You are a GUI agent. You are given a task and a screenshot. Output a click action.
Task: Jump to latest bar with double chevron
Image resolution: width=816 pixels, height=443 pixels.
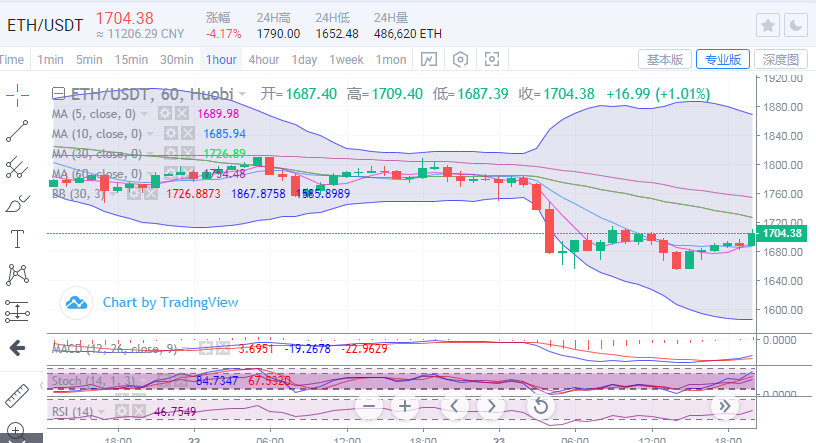(725, 406)
